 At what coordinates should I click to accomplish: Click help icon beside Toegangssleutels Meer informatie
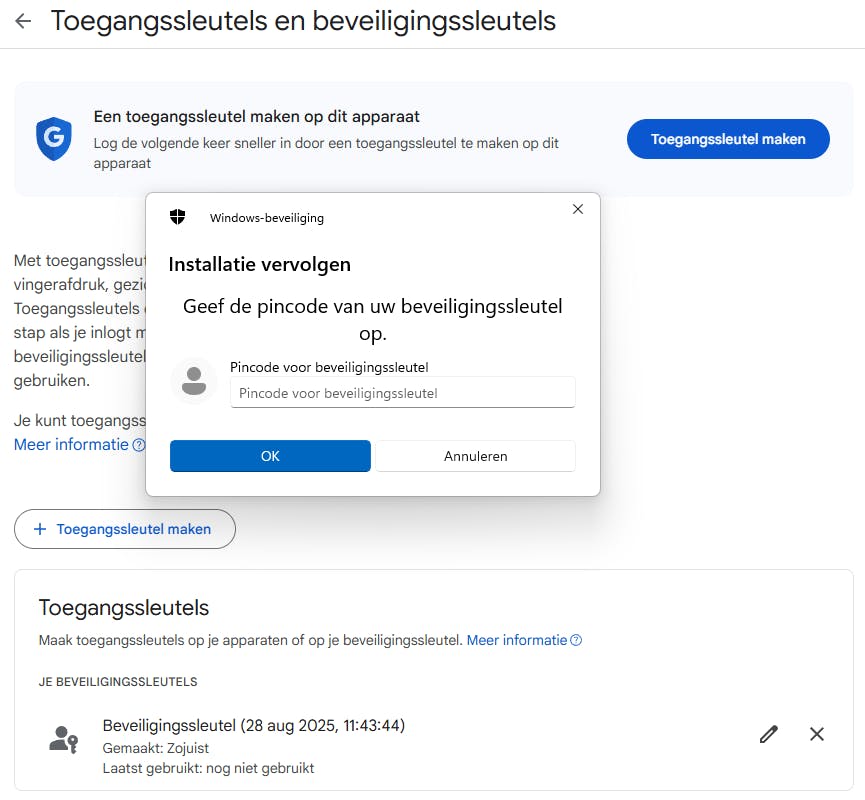click(576, 640)
